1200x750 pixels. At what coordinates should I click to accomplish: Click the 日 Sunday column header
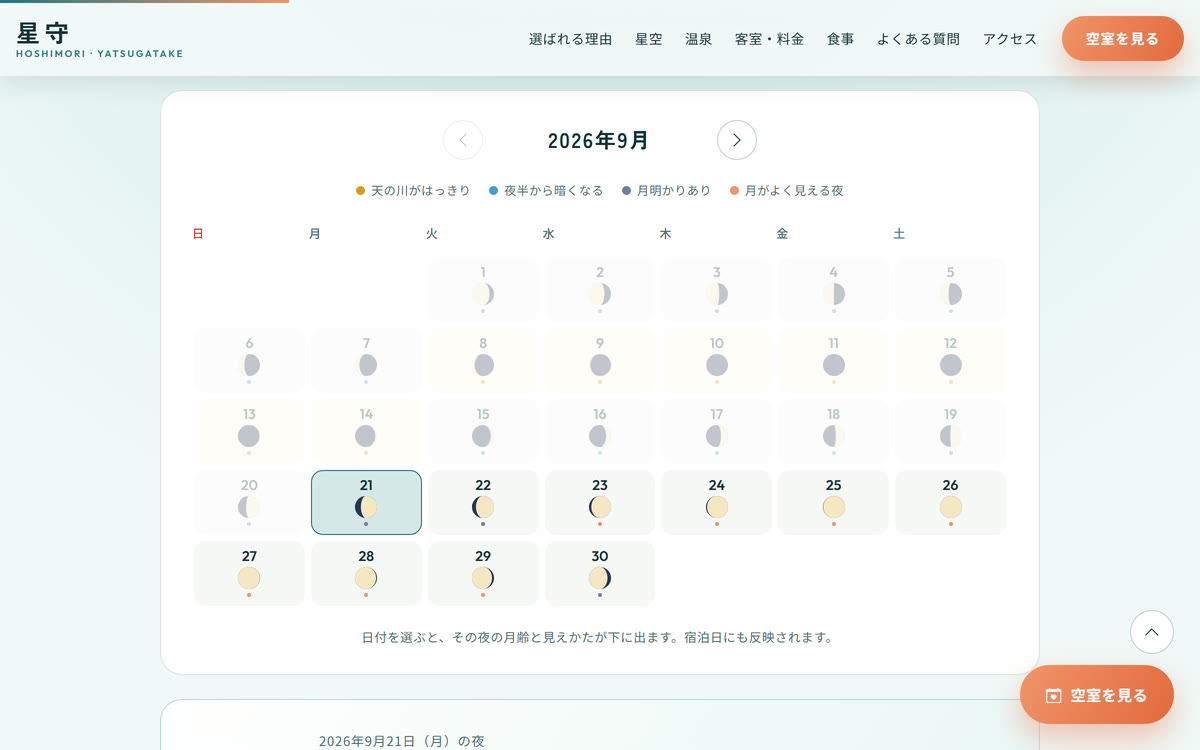coord(198,234)
